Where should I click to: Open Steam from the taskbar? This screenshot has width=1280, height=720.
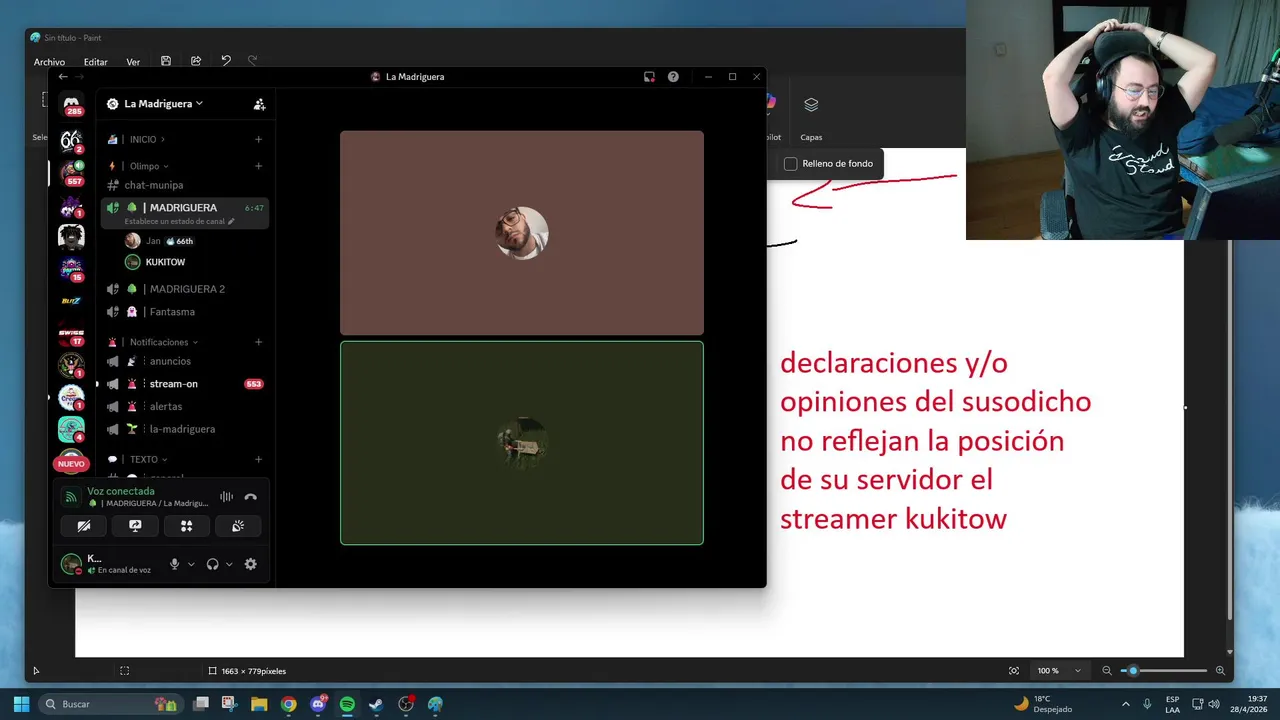(376, 704)
